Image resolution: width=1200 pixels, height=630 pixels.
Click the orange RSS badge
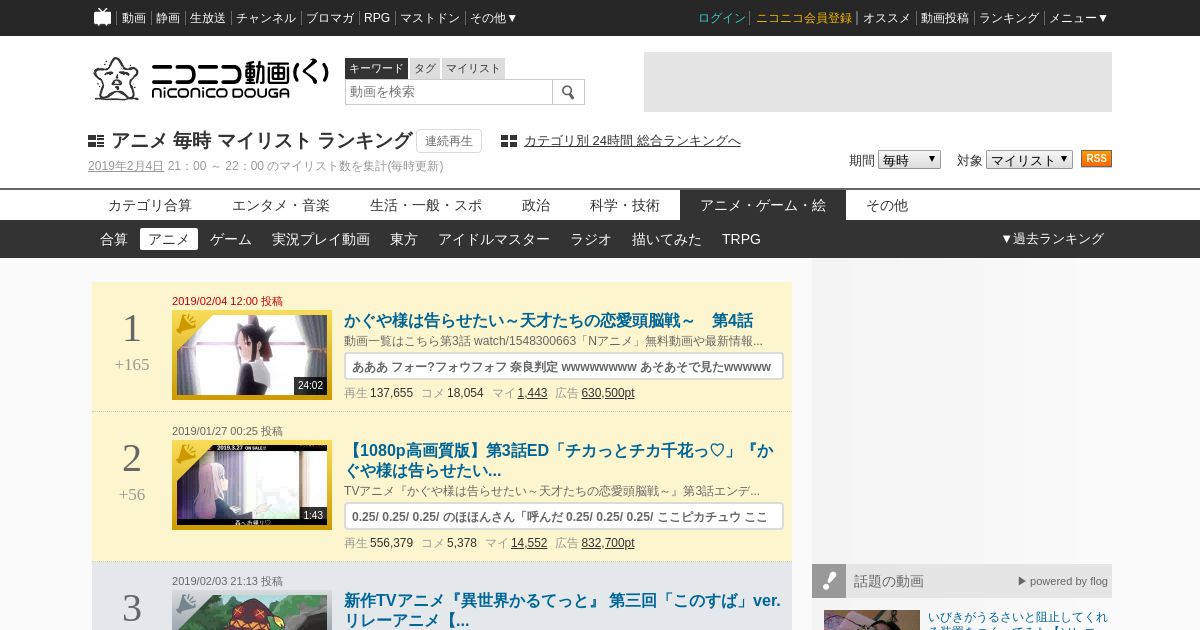[x=1096, y=159]
